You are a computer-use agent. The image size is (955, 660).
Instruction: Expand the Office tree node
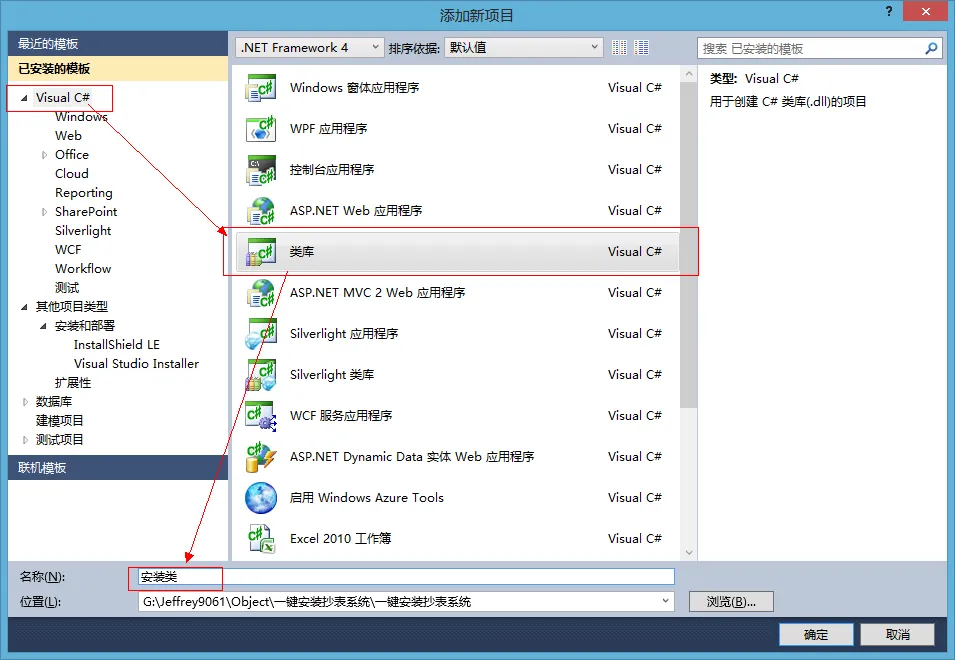pyautogui.click(x=44, y=155)
